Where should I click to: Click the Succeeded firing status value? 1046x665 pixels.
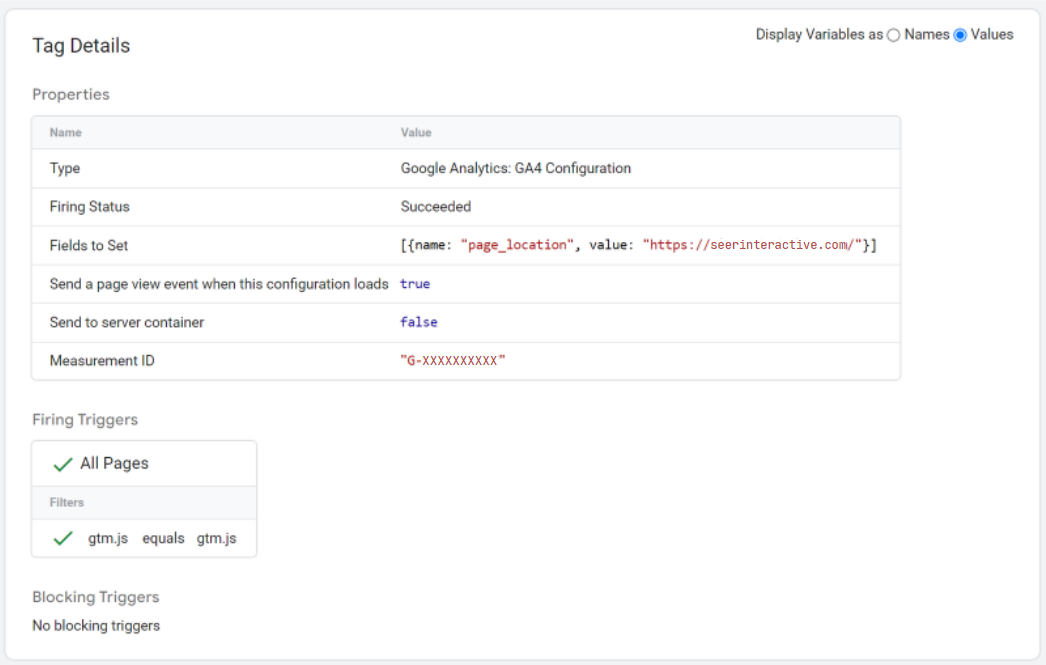tap(435, 207)
